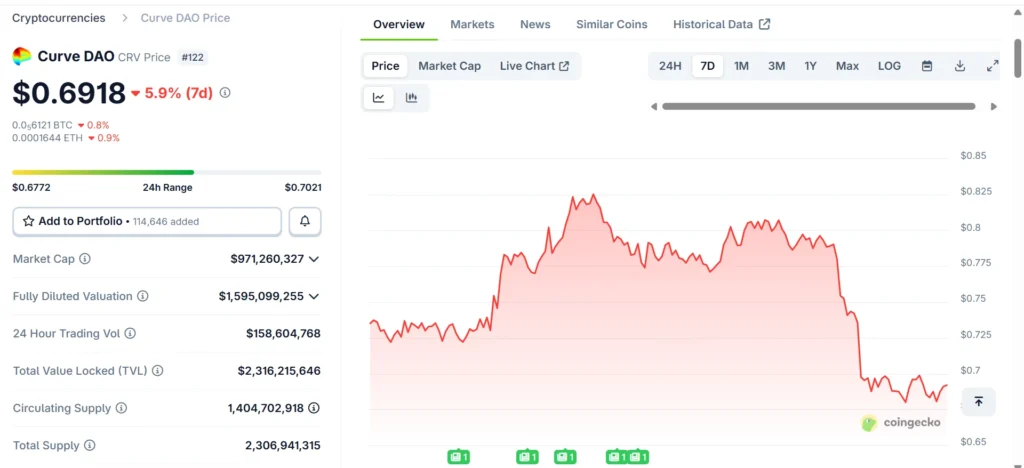This screenshot has width=1024, height=468.
Task: Click the Cryptocurrencies breadcrumb link
Action: (x=59, y=18)
